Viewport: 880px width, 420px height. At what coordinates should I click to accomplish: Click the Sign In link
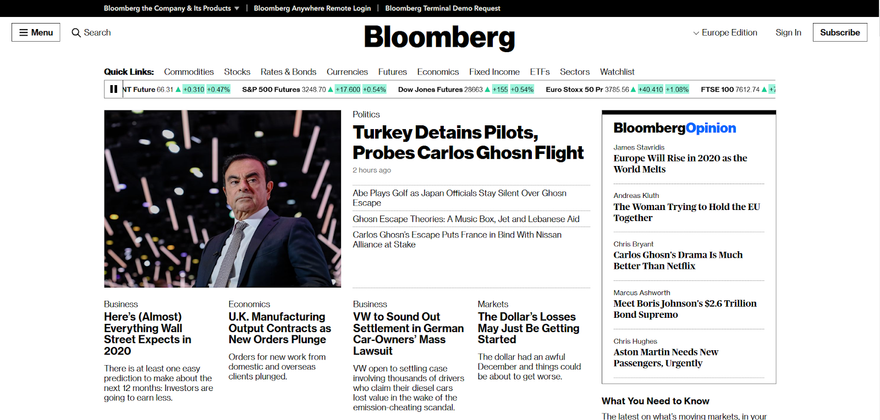click(x=788, y=33)
